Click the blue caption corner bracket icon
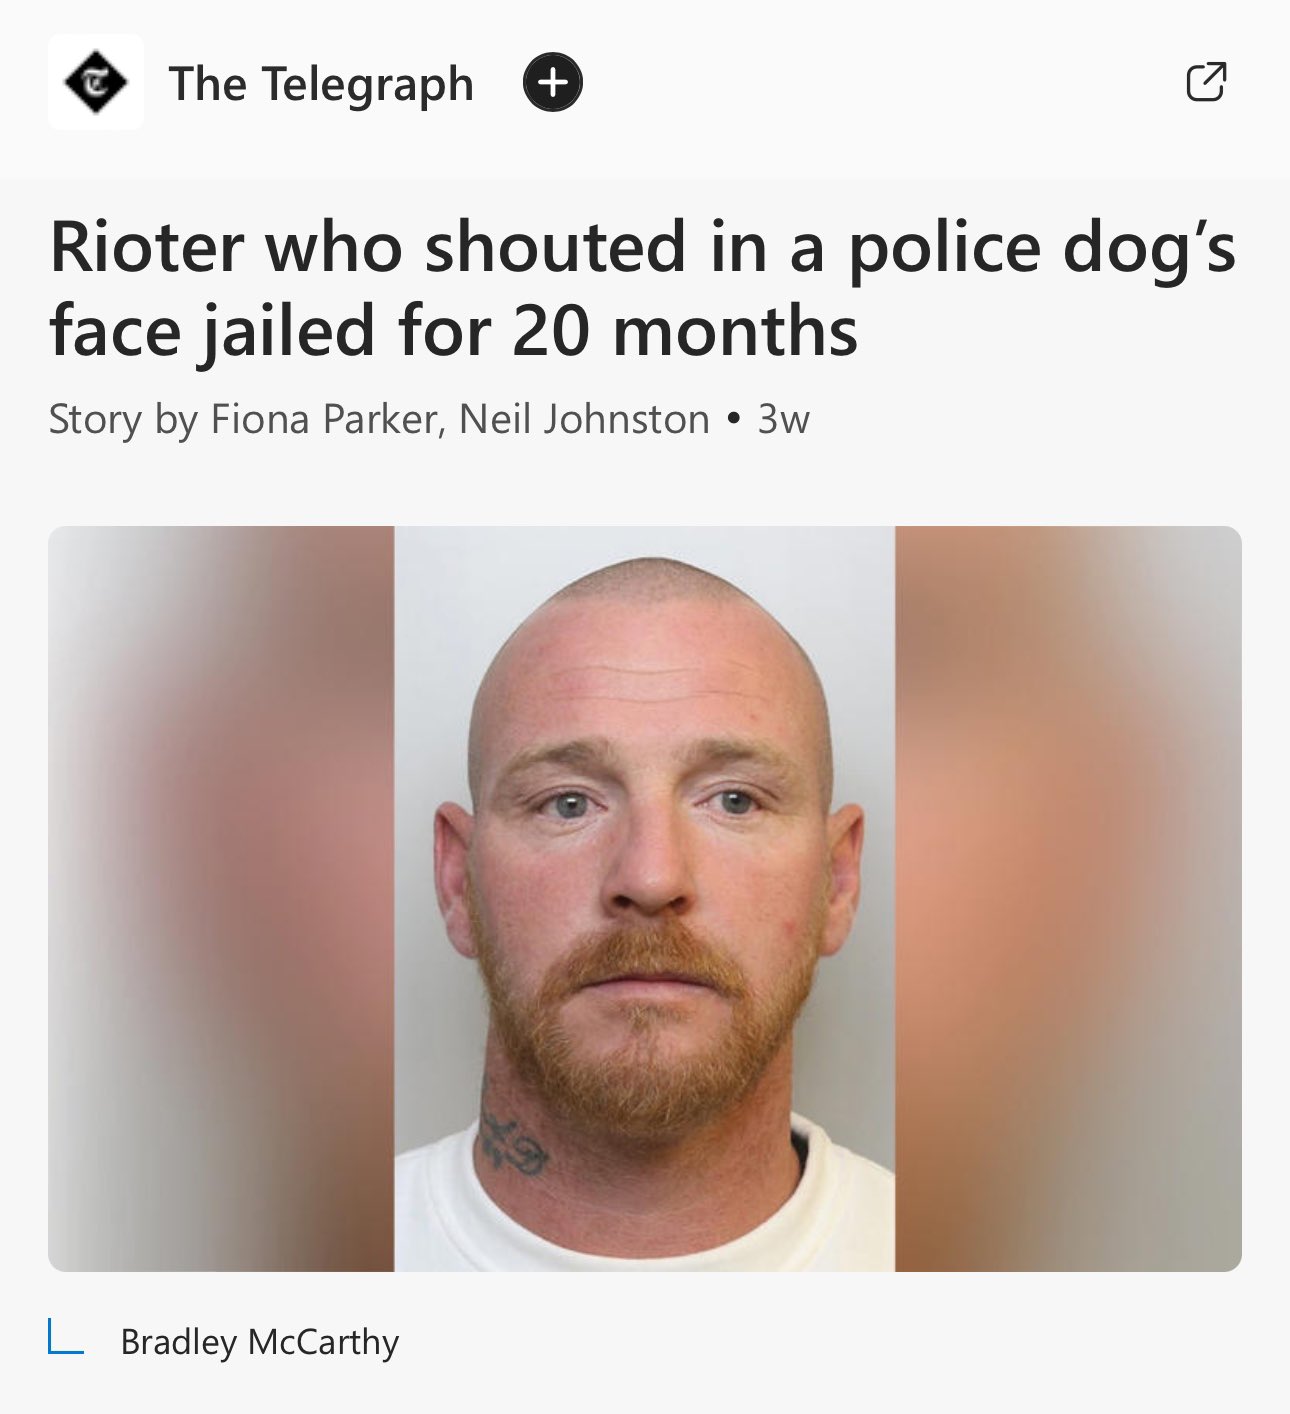This screenshot has width=1290, height=1414. (66, 1337)
